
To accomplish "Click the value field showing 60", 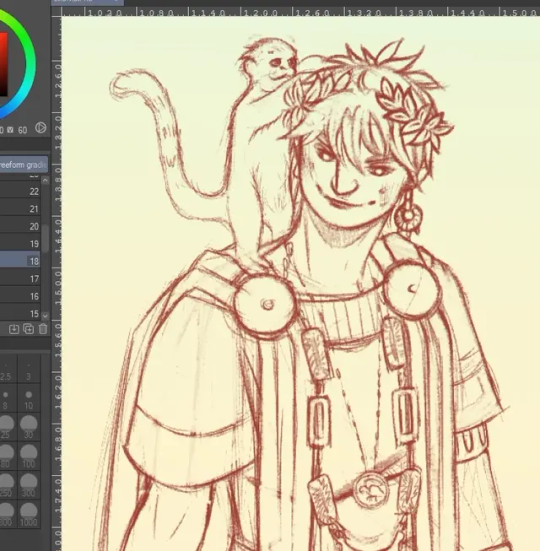I will click(22, 130).
